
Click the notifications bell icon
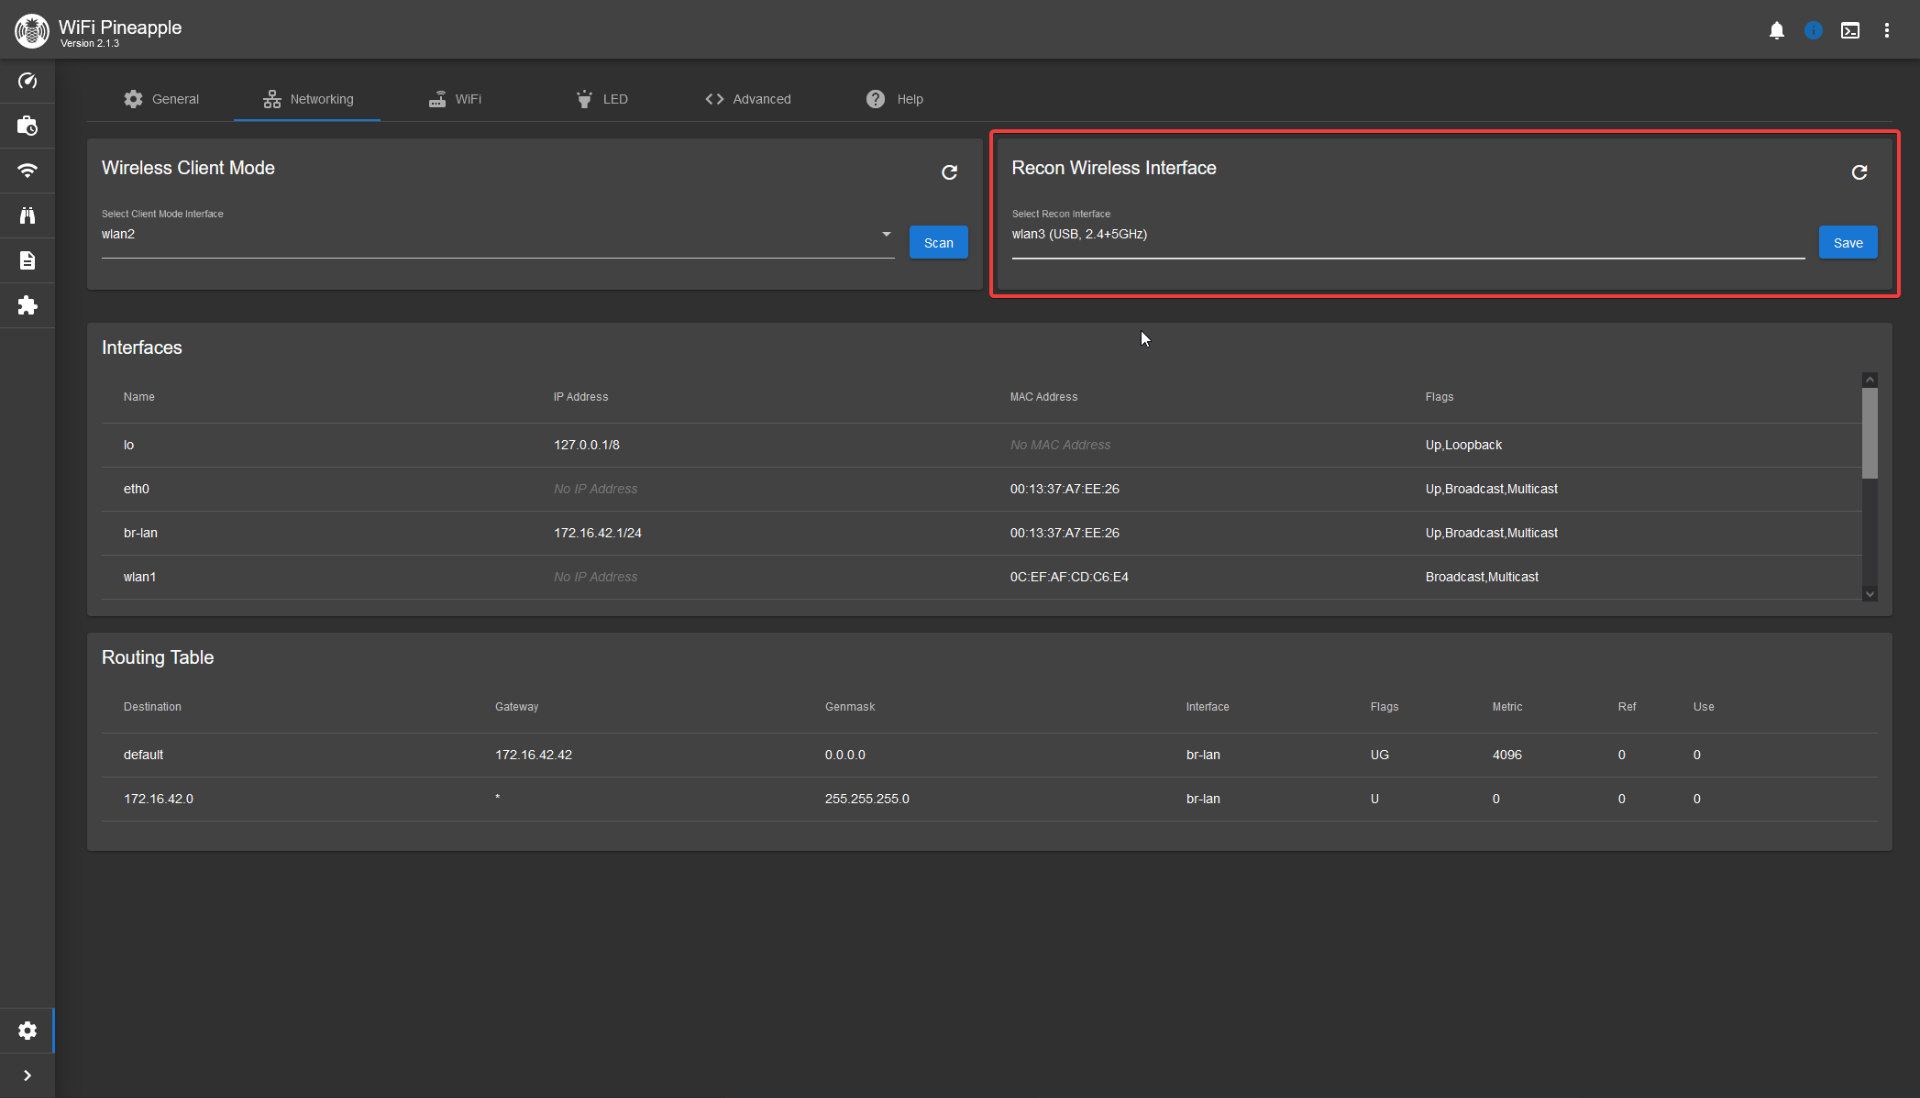(1776, 31)
